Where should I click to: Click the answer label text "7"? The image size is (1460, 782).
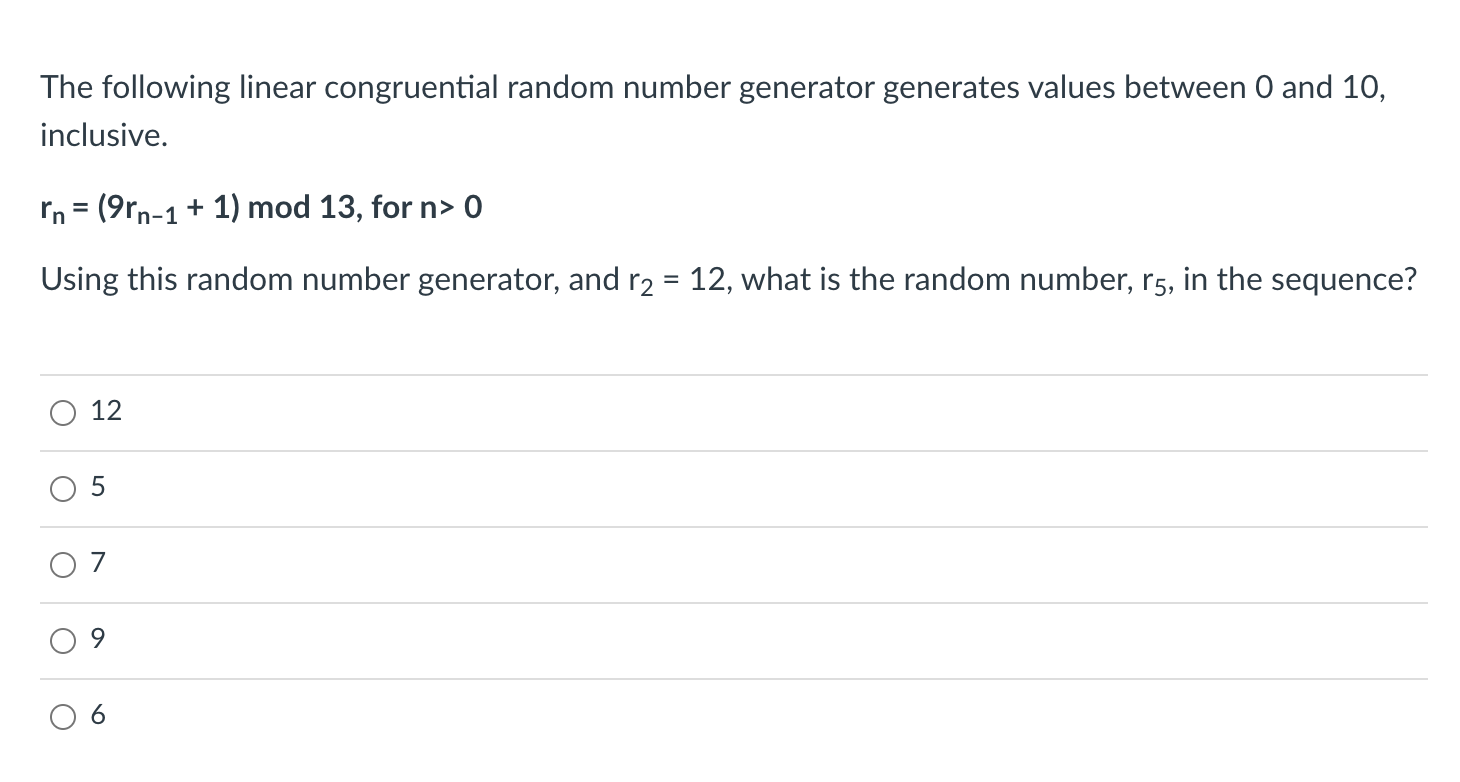click(x=98, y=564)
